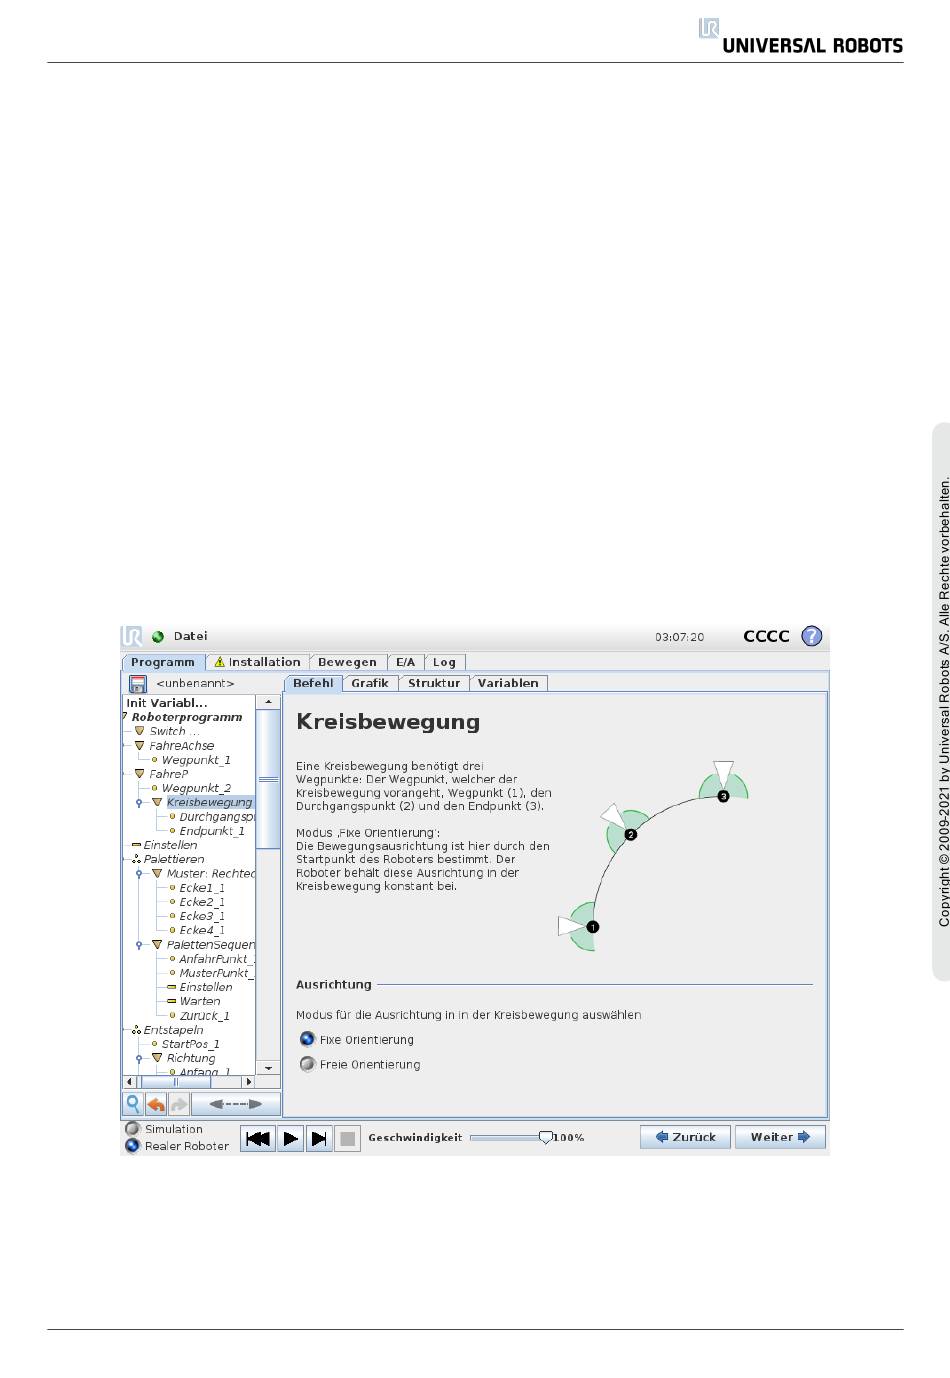Rewind program to the start
The width and height of the screenshot is (950, 1378).
pyautogui.click(x=258, y=1138)
